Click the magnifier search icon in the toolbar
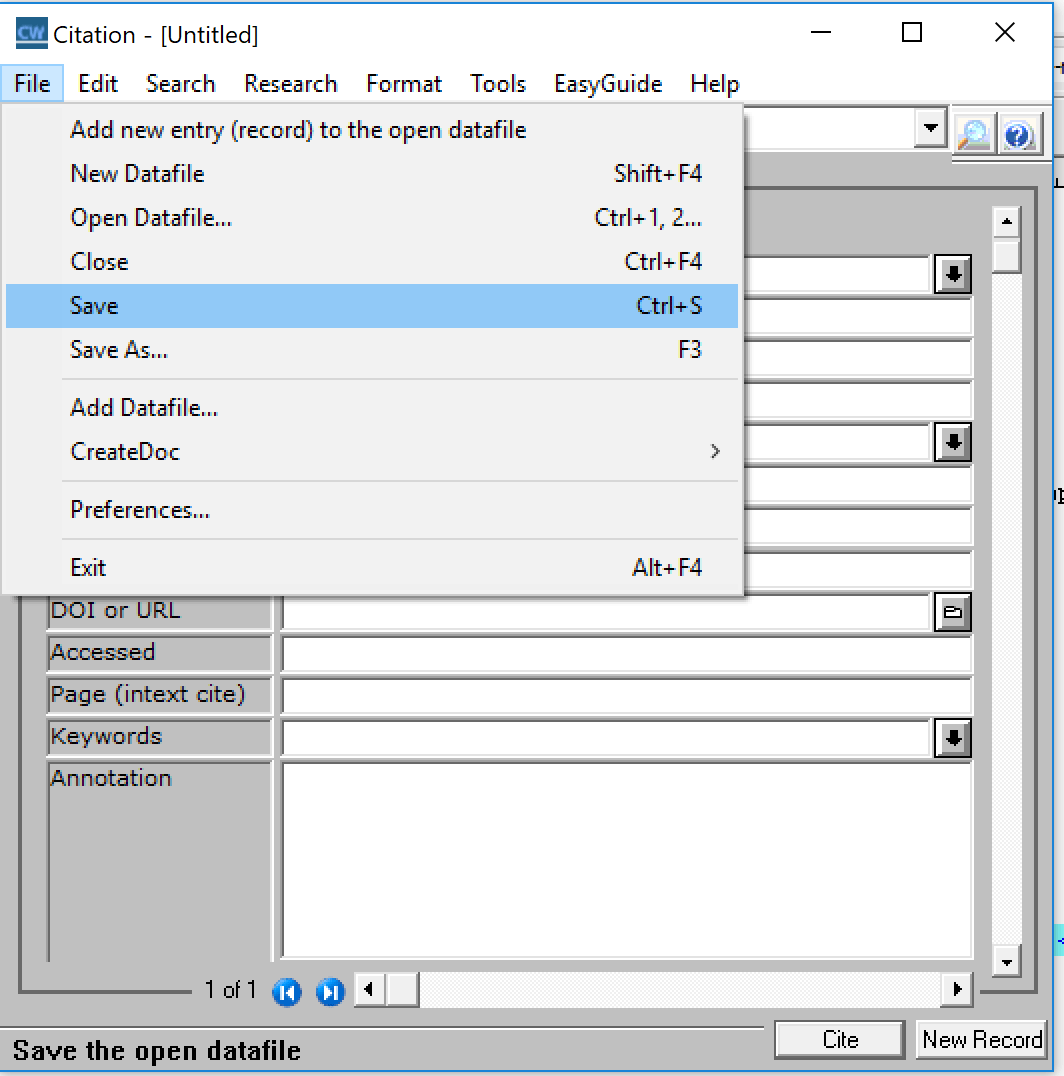Screen dimensions: 1064x1076 (973, 133)
